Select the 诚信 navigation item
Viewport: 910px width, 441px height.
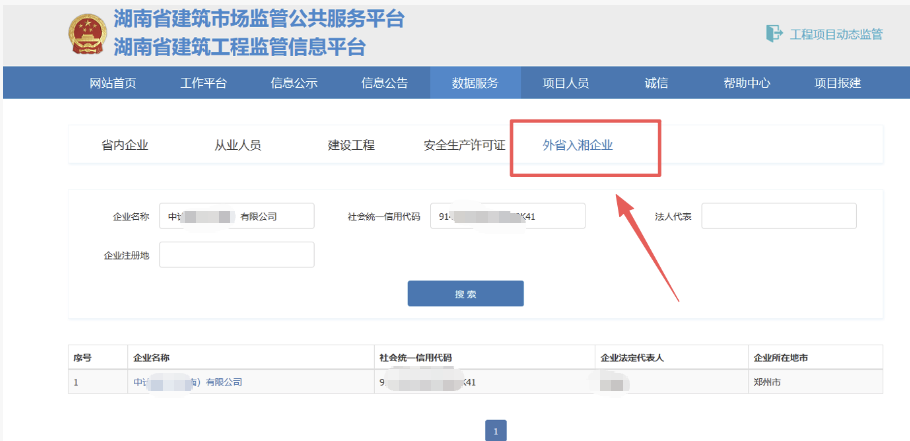[x=656, y=83]
